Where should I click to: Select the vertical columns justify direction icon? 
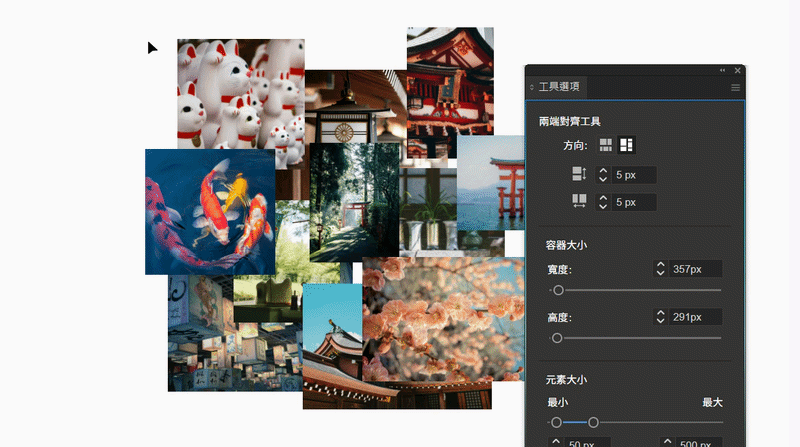pos(627,145)
